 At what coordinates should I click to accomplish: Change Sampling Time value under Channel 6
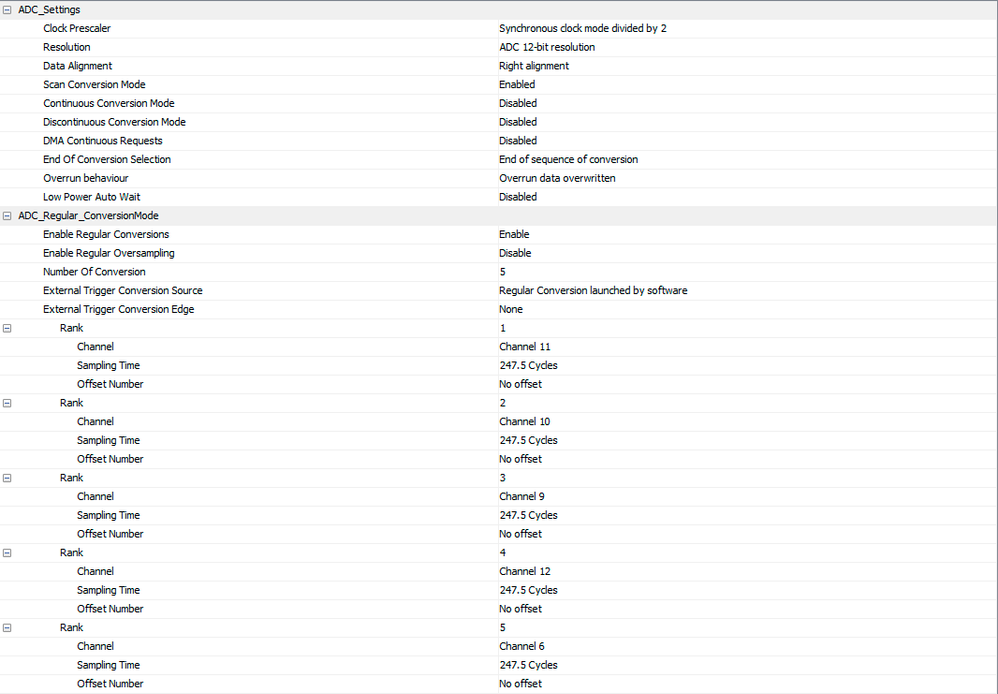pos(528,665)
